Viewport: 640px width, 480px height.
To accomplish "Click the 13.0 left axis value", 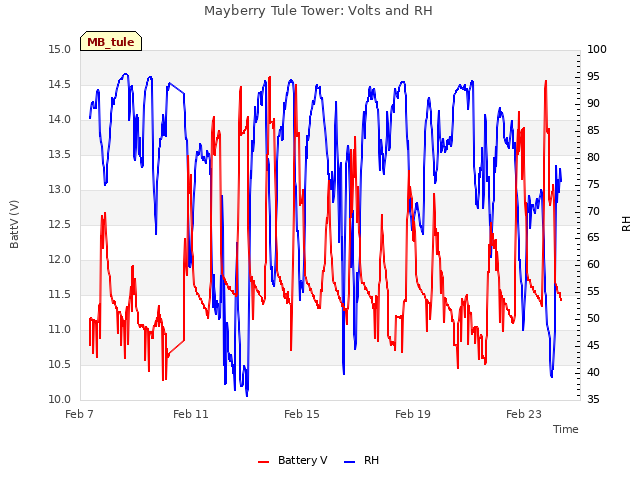I will click(60, 190).
